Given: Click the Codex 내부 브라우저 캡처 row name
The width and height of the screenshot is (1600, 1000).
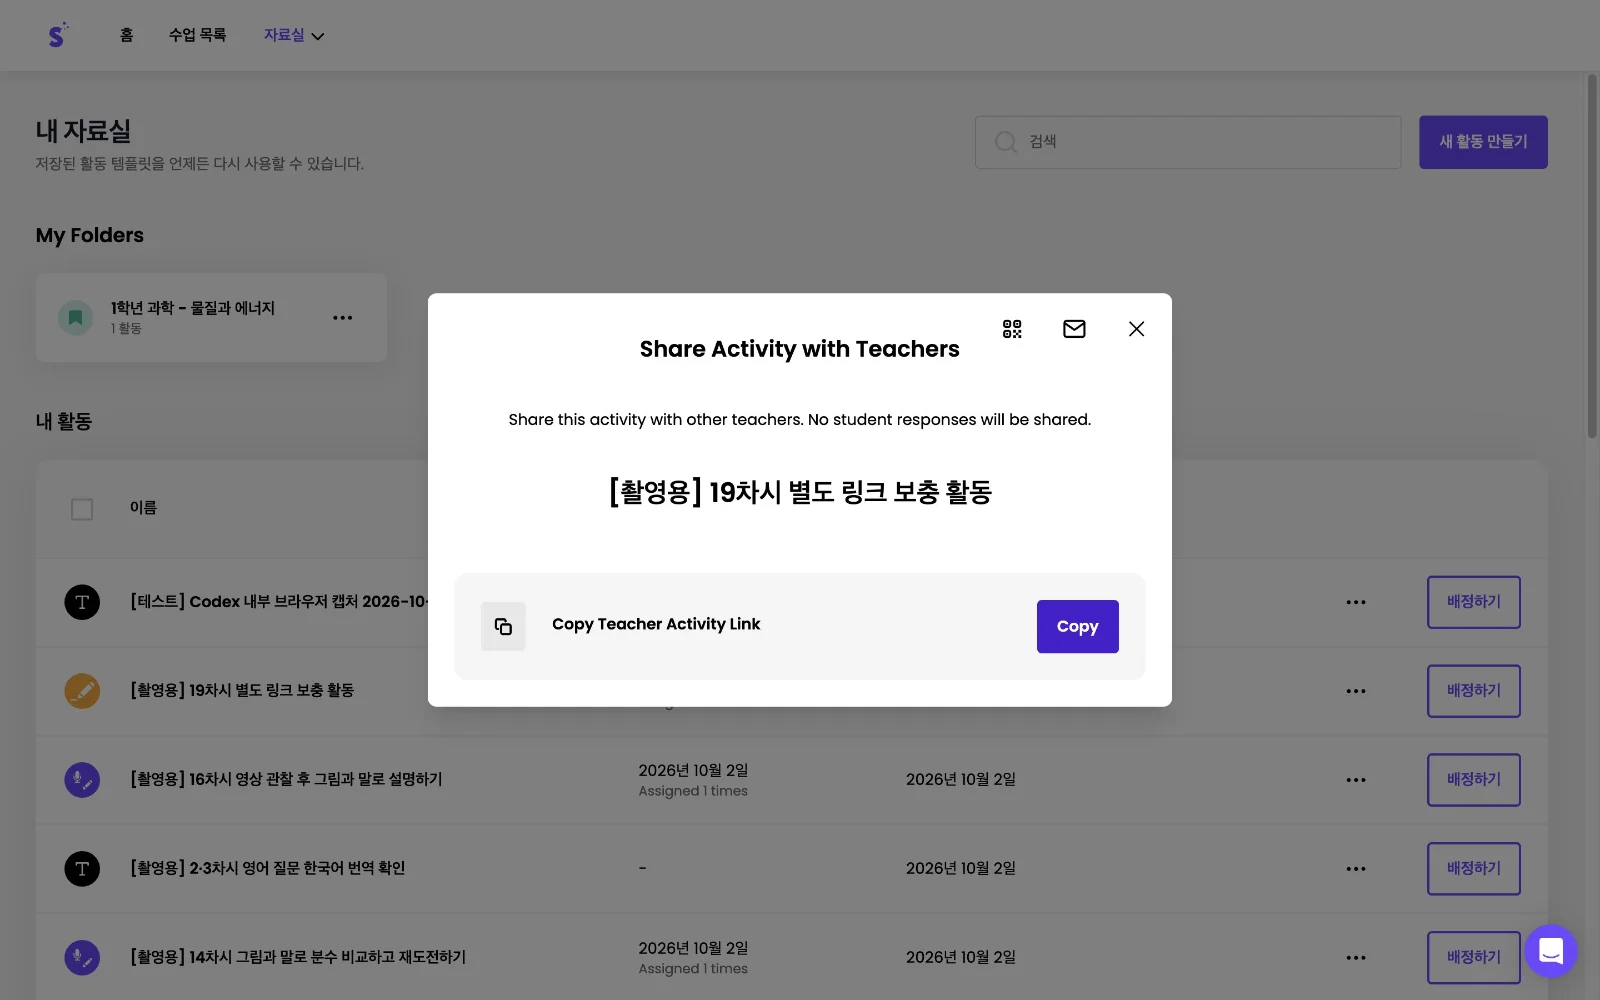Looking at the screenshot, I should (x=279, y=601).
